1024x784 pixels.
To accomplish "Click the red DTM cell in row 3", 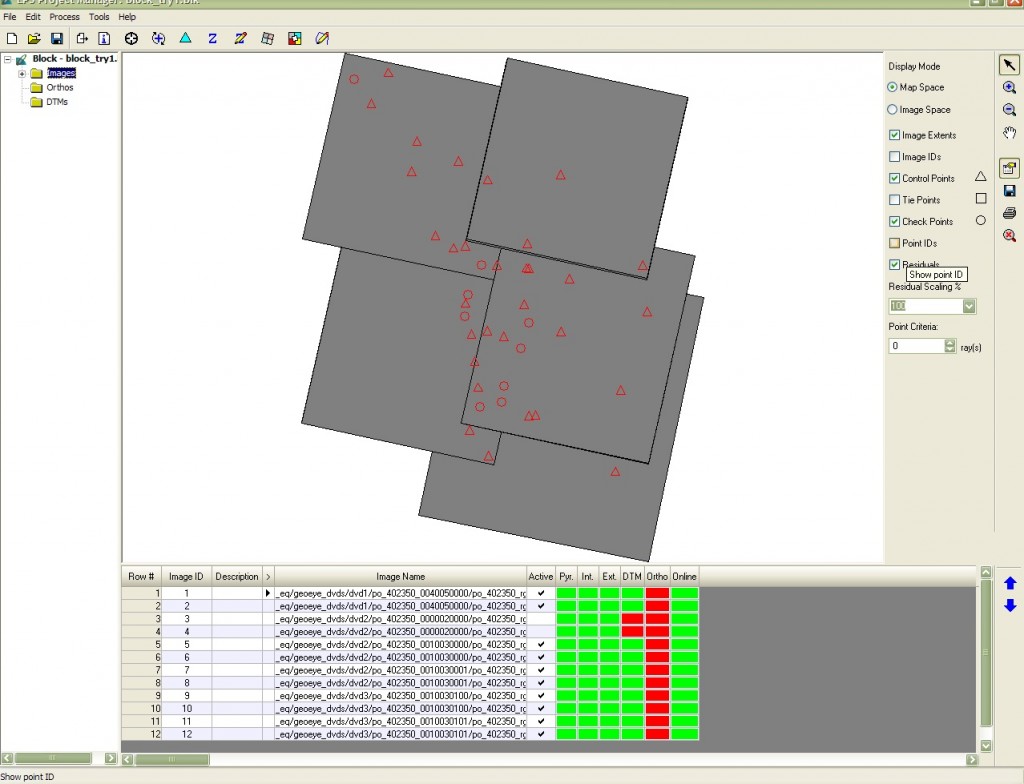I will (x=632, y=619).
